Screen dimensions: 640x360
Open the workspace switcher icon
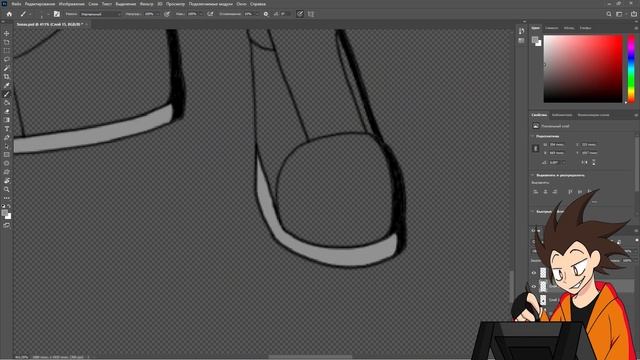click(x=620, y=14)
